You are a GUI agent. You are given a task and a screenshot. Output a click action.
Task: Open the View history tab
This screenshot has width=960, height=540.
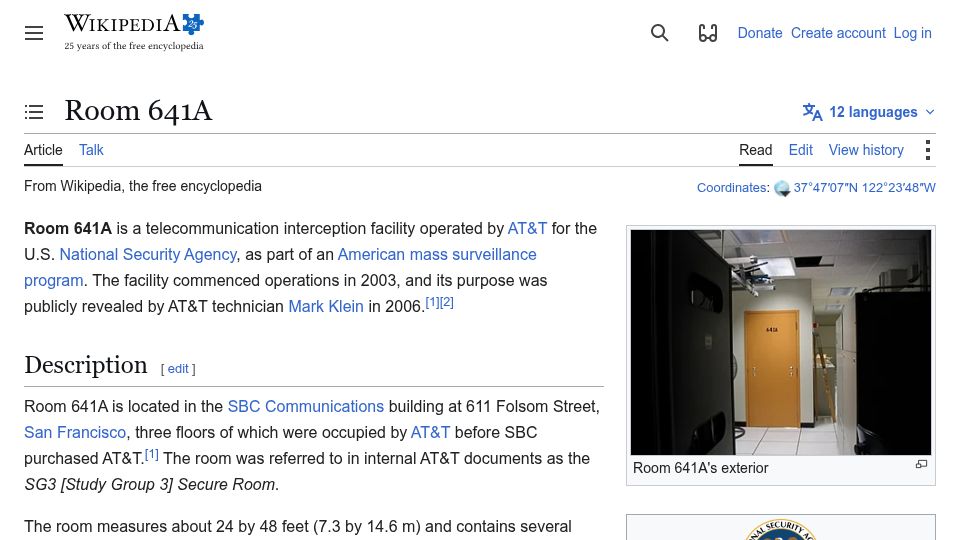[x=866, y=150]
